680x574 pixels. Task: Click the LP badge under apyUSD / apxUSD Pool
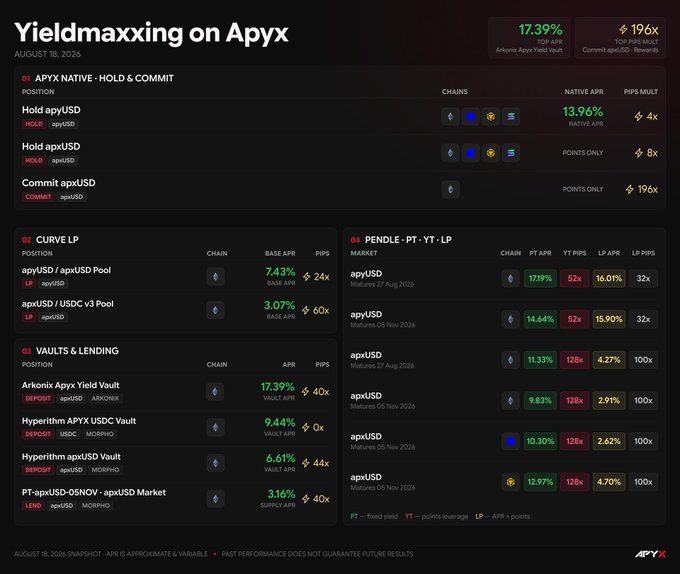point(29,284)
